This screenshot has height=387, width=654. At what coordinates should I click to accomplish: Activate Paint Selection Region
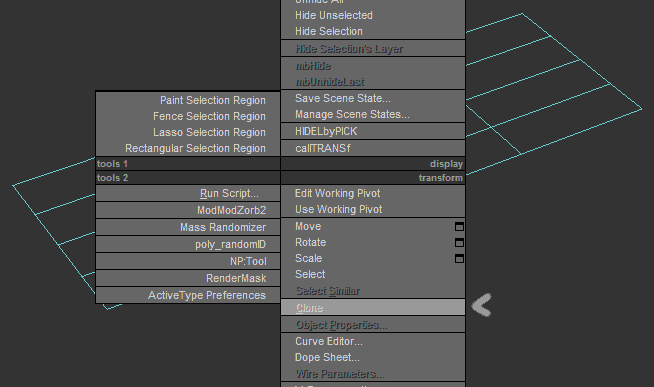[188, 101]
